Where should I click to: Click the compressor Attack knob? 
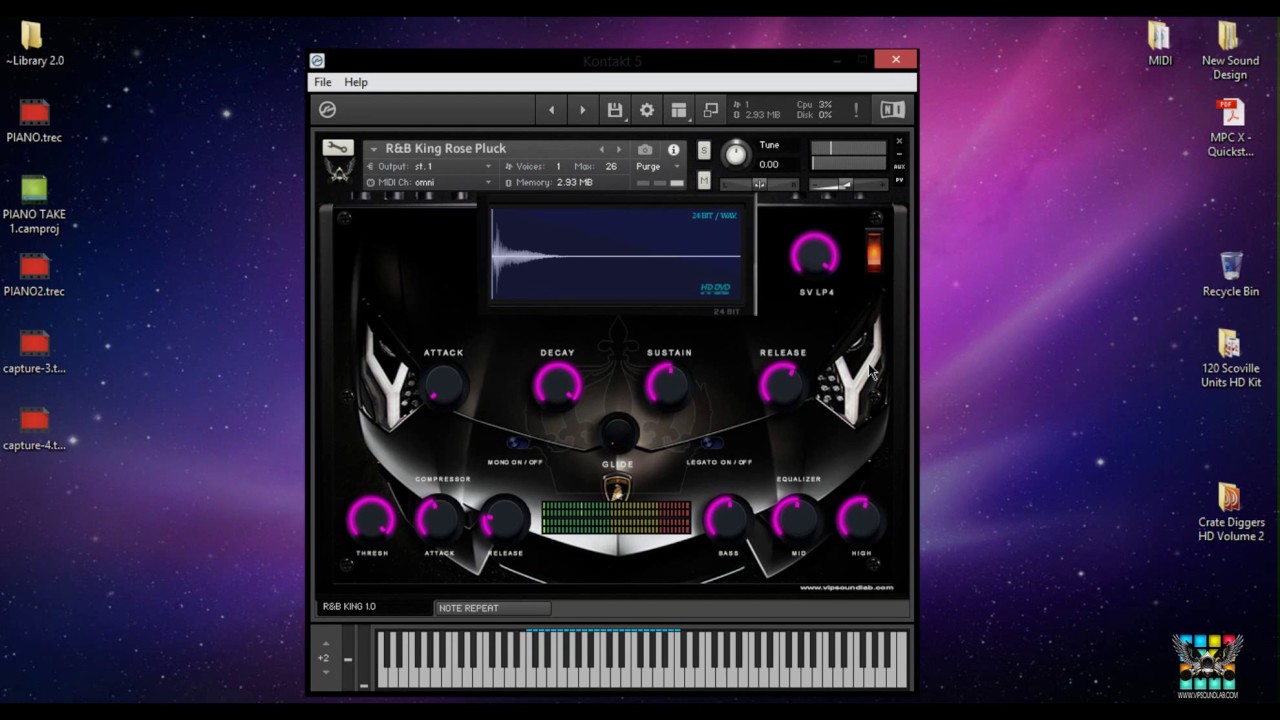(x=439, y=520)
